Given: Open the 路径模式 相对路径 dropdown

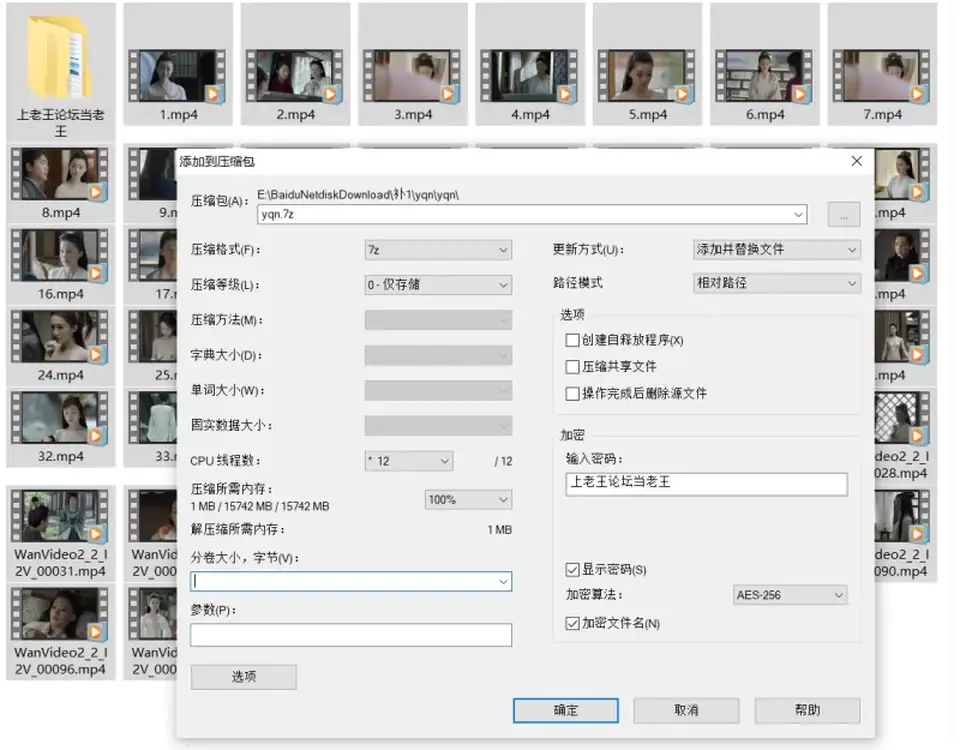Looking at the screenshot, I should [777, 283].
